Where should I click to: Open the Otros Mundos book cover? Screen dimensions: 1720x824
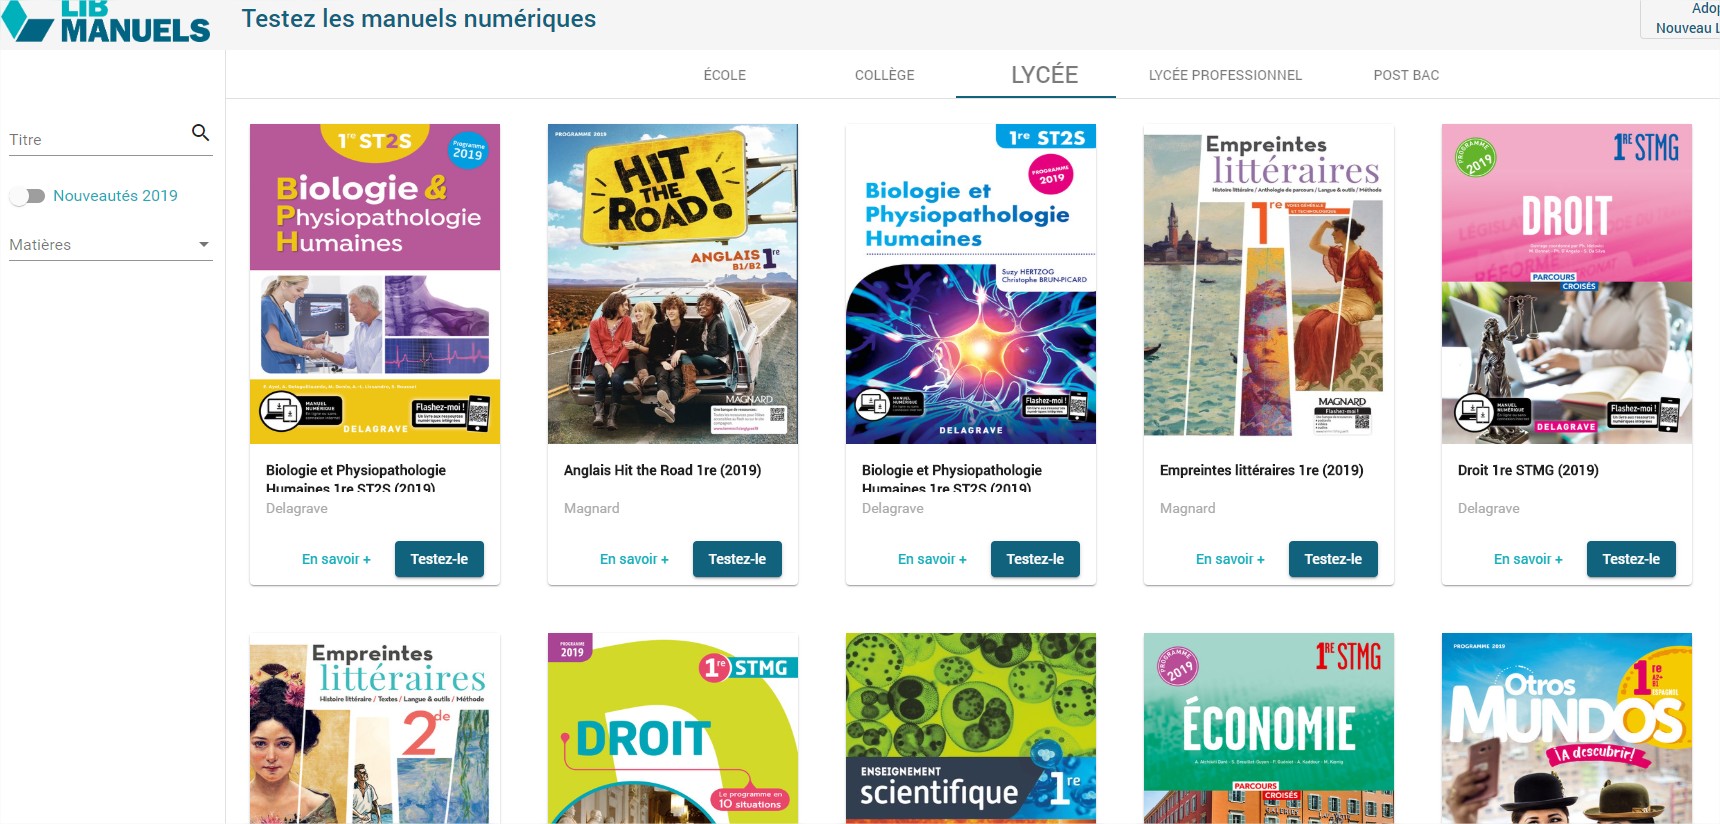[1567, 728]
